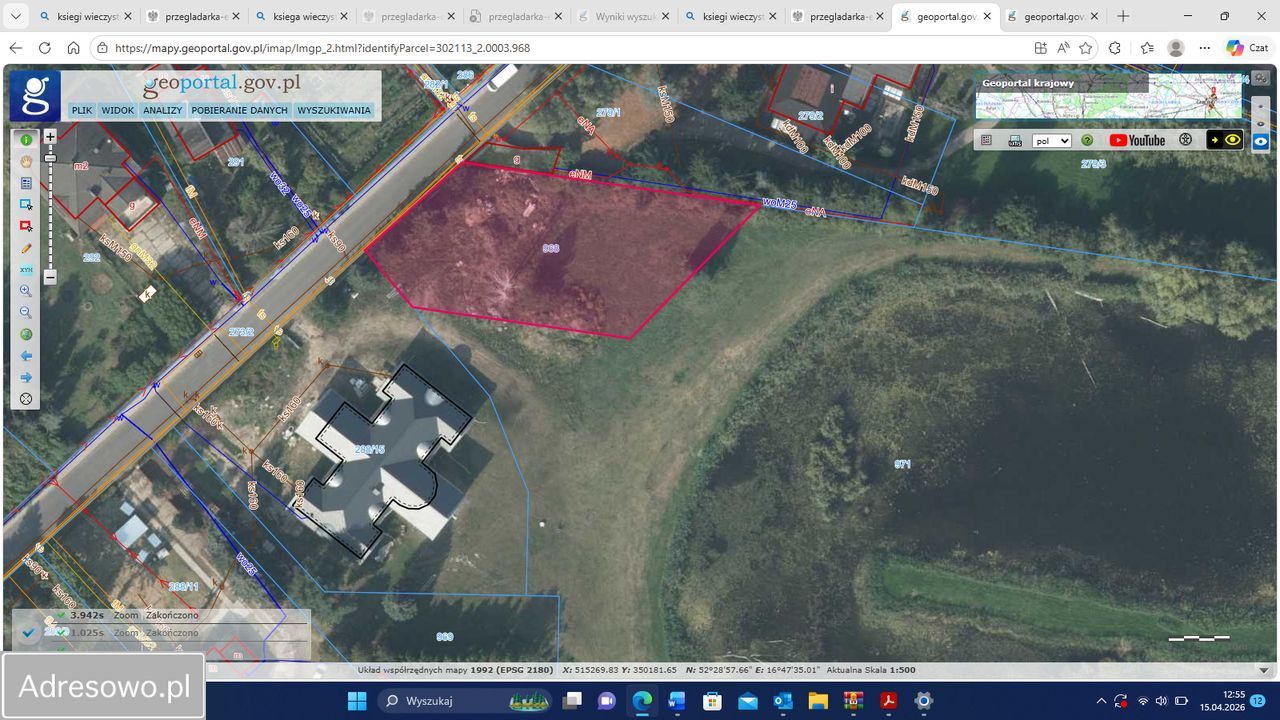This screenshot has height=720, width=1280.
Task: Reload the current page
Action: point(45,48)
